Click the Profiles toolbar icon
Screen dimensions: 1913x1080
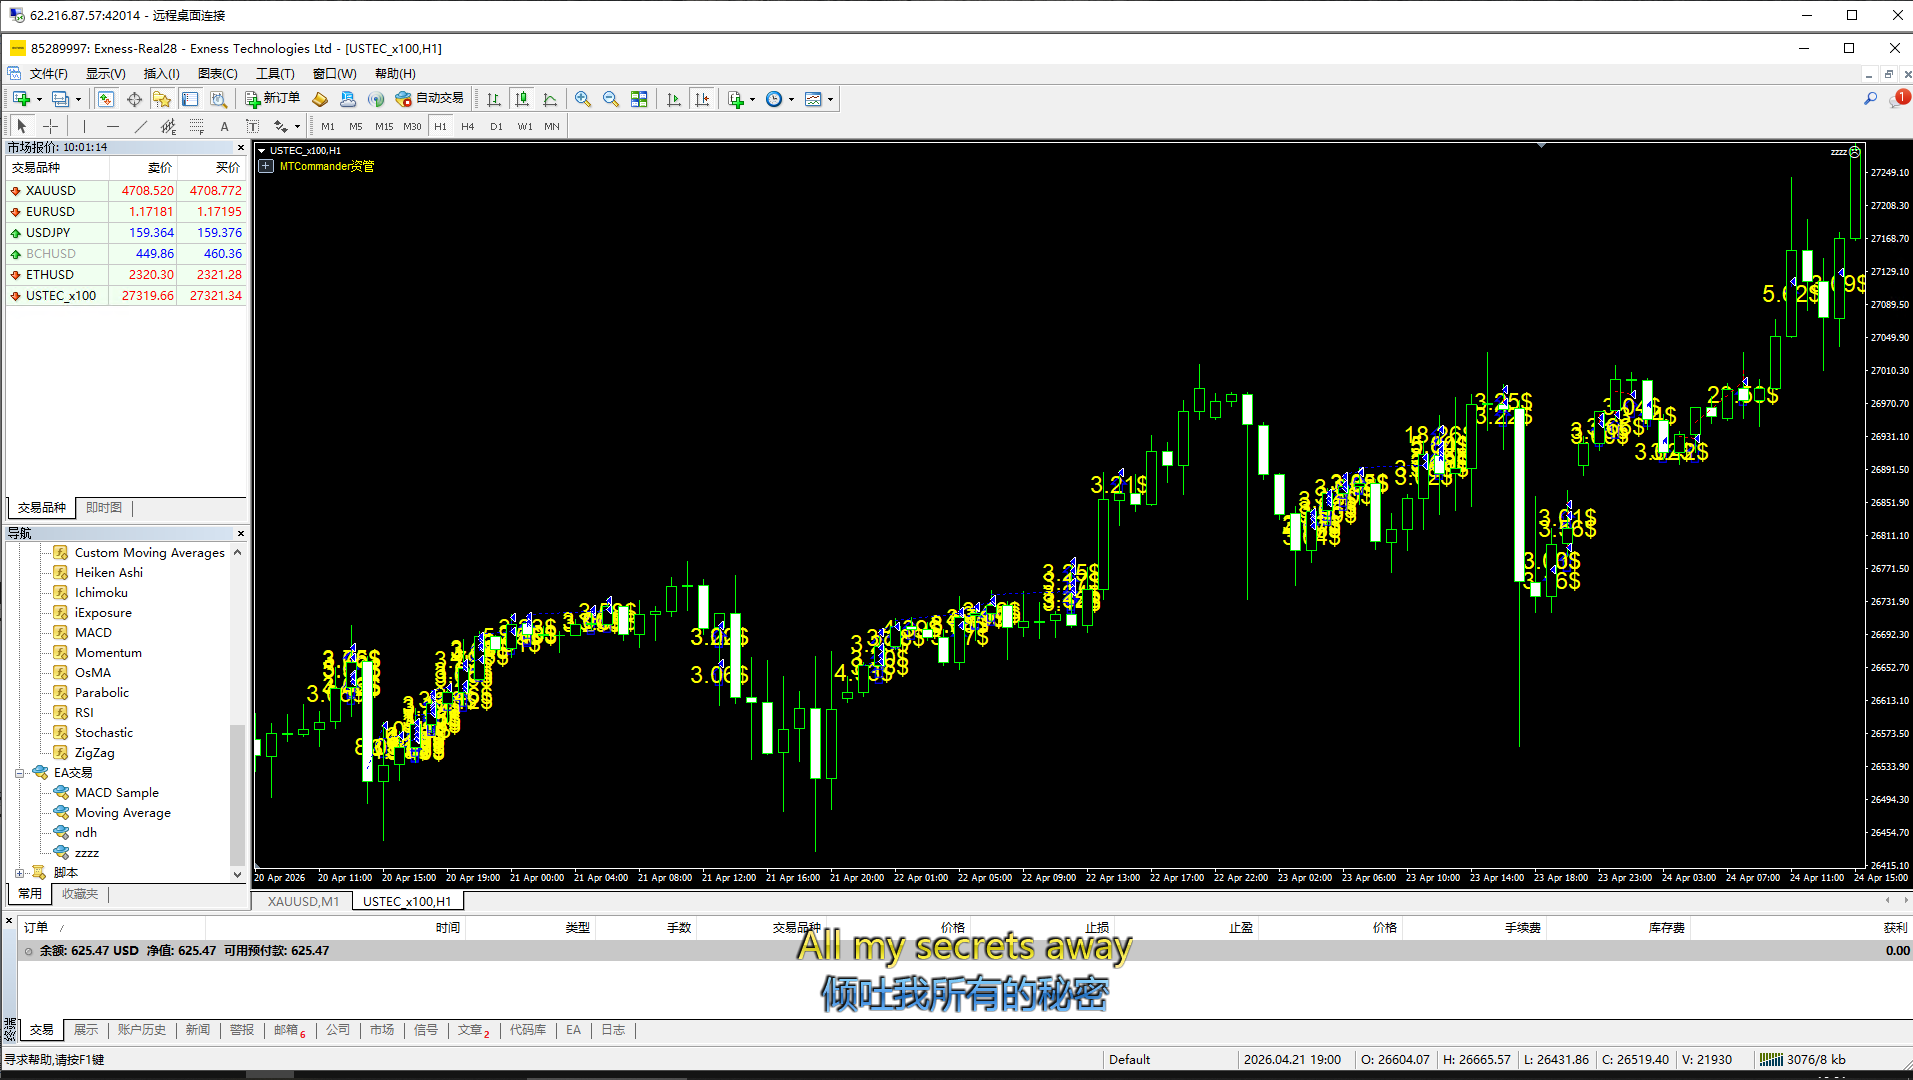[61, 99]
